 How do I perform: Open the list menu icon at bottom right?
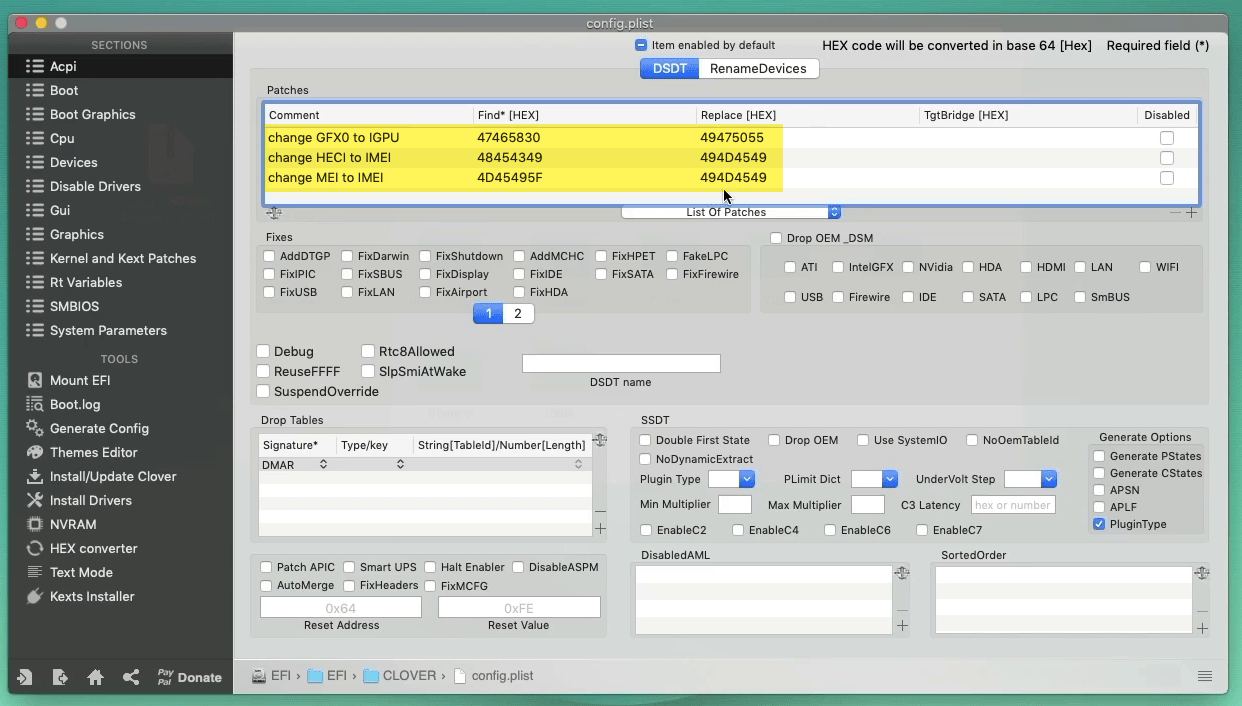pos(1205,676)
